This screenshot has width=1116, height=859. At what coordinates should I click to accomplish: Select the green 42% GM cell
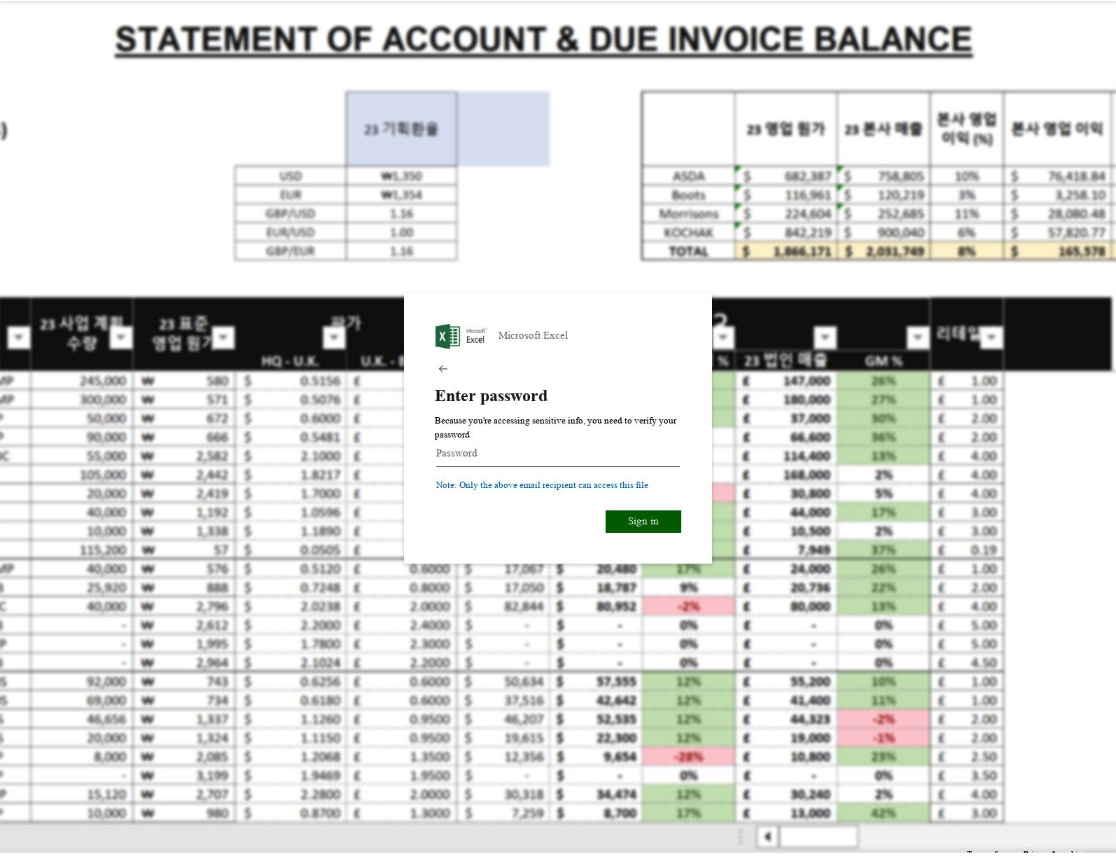[883, 813]
